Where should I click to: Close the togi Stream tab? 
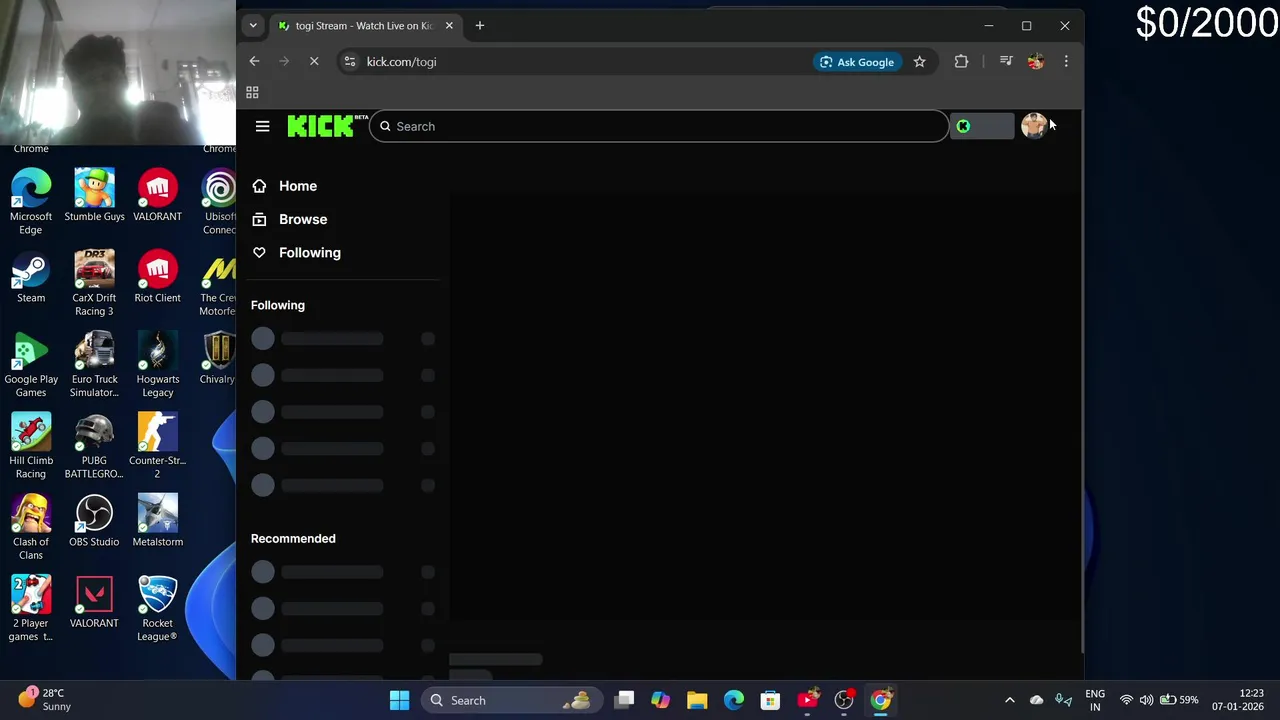pyautogui.click(x=449, y=25)
